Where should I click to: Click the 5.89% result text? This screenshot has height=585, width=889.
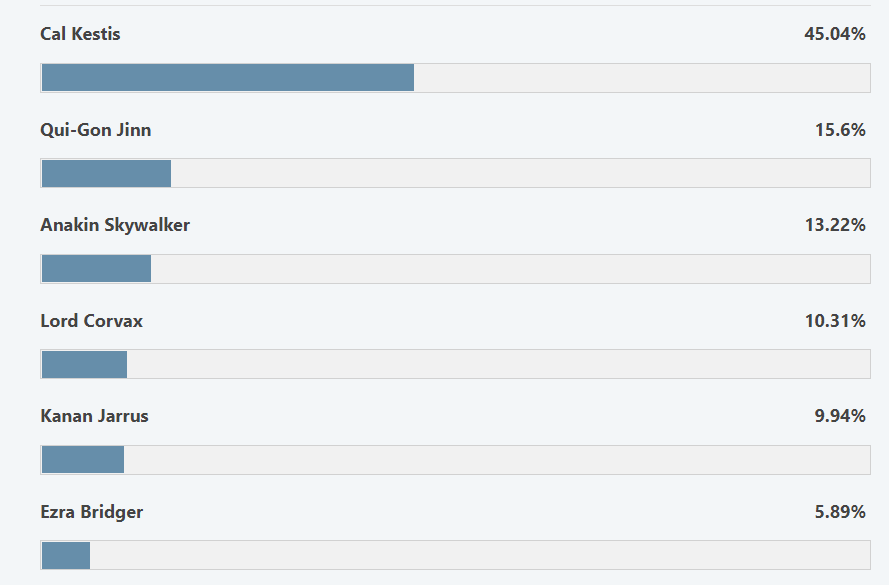(840, 512)
